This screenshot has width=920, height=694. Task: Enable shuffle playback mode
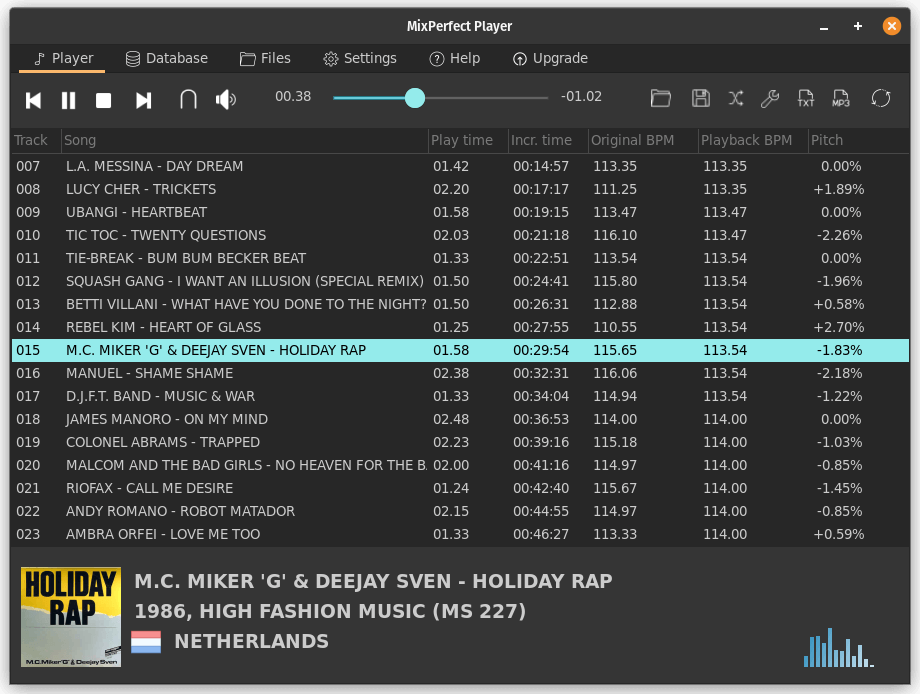[x=736, y=98]
